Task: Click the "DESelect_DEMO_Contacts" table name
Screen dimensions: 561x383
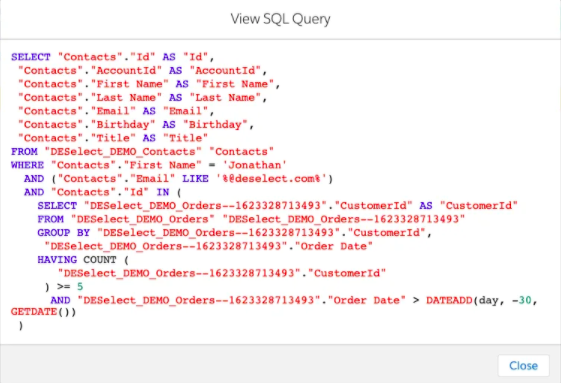Action: (123, 152)
